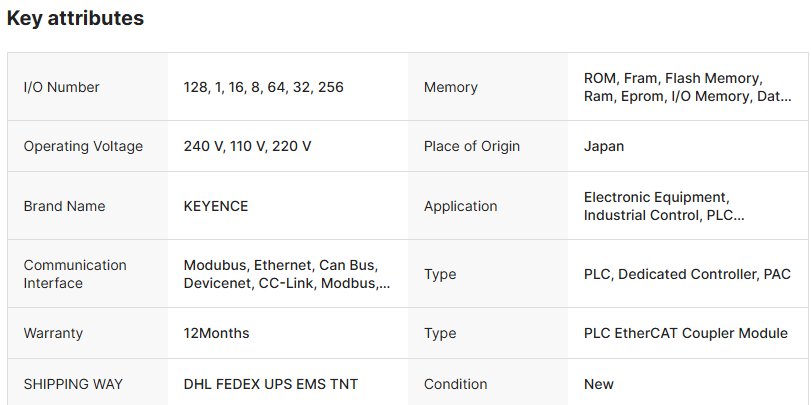Select the Communication Interface label
811x405 pixels.
click(75, 274)
